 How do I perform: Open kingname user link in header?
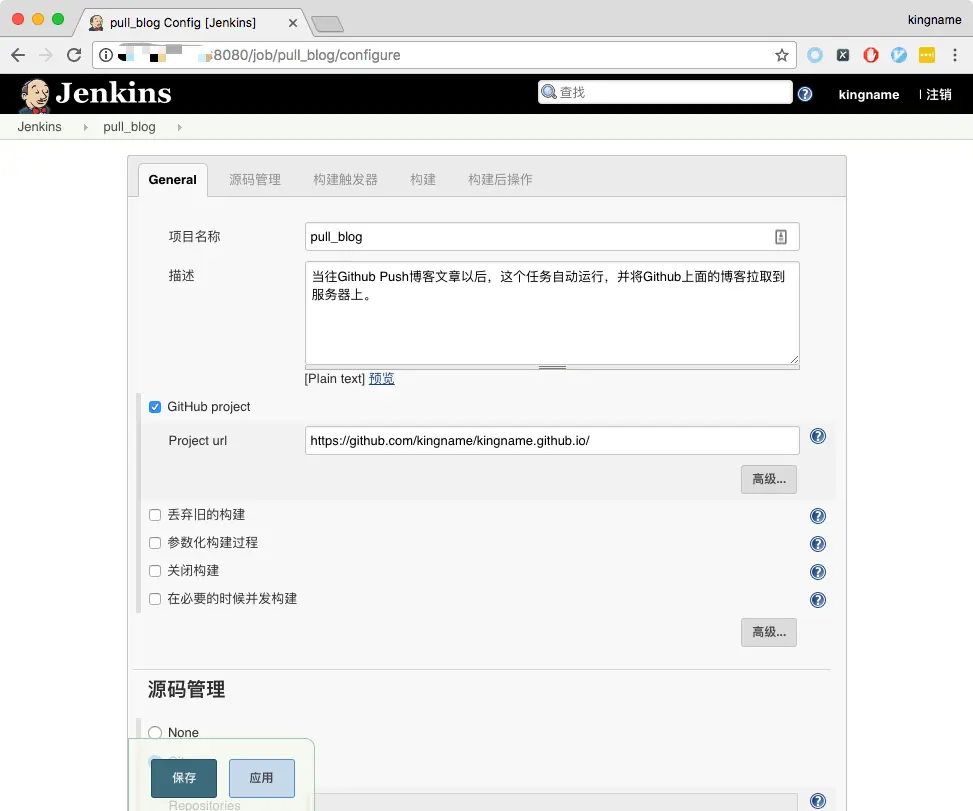click(x=869, y=94)
